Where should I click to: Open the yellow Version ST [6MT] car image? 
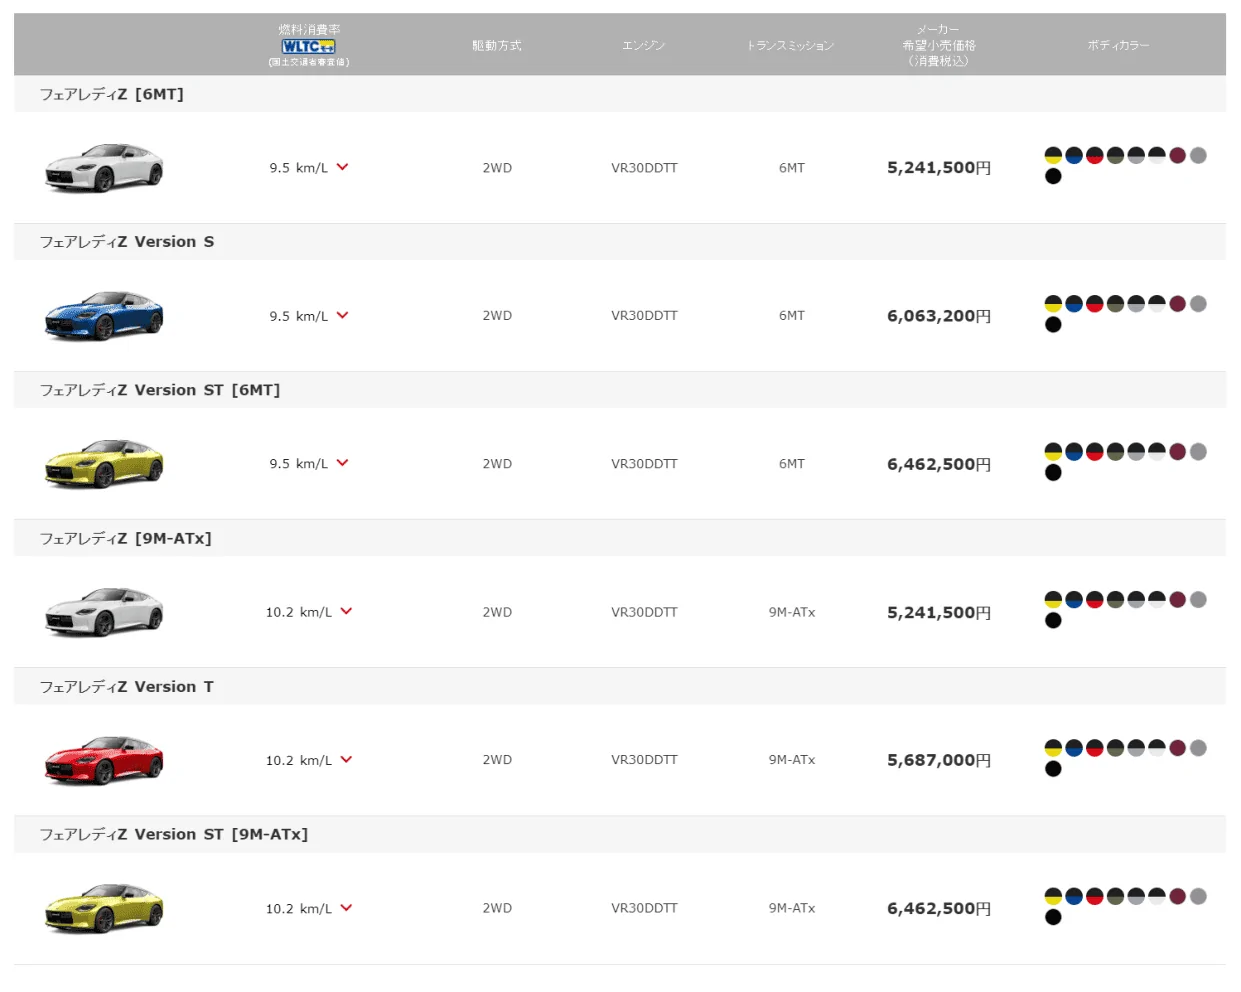click(x=104, y=464)
